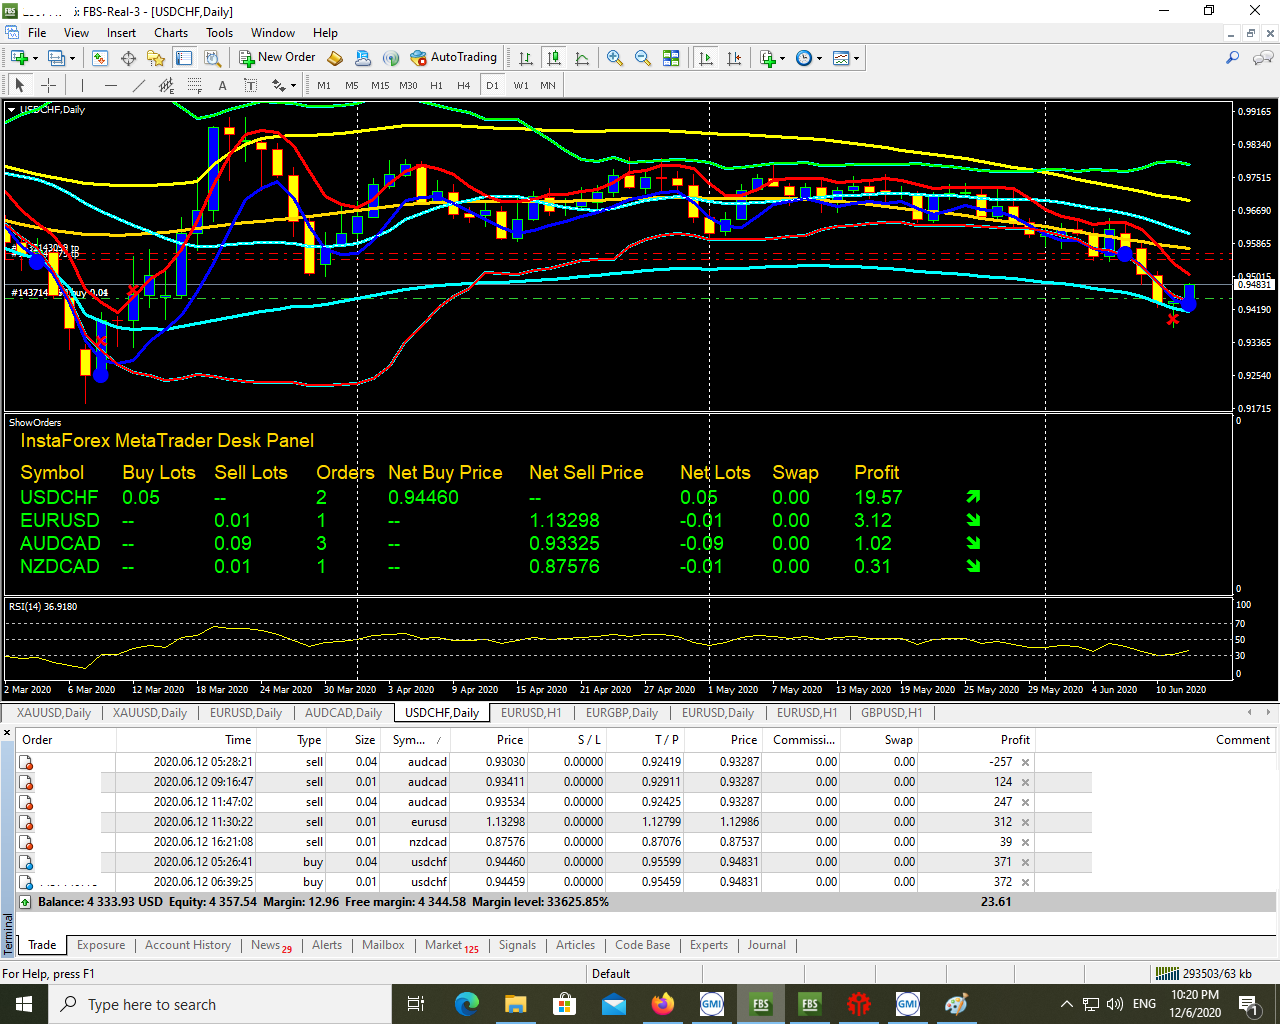Switch timeframe to M15

pos(380,85)
